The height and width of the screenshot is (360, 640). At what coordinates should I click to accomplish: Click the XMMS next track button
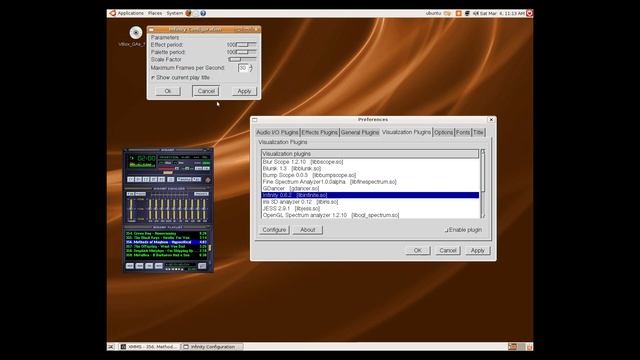tap(161, 180)
